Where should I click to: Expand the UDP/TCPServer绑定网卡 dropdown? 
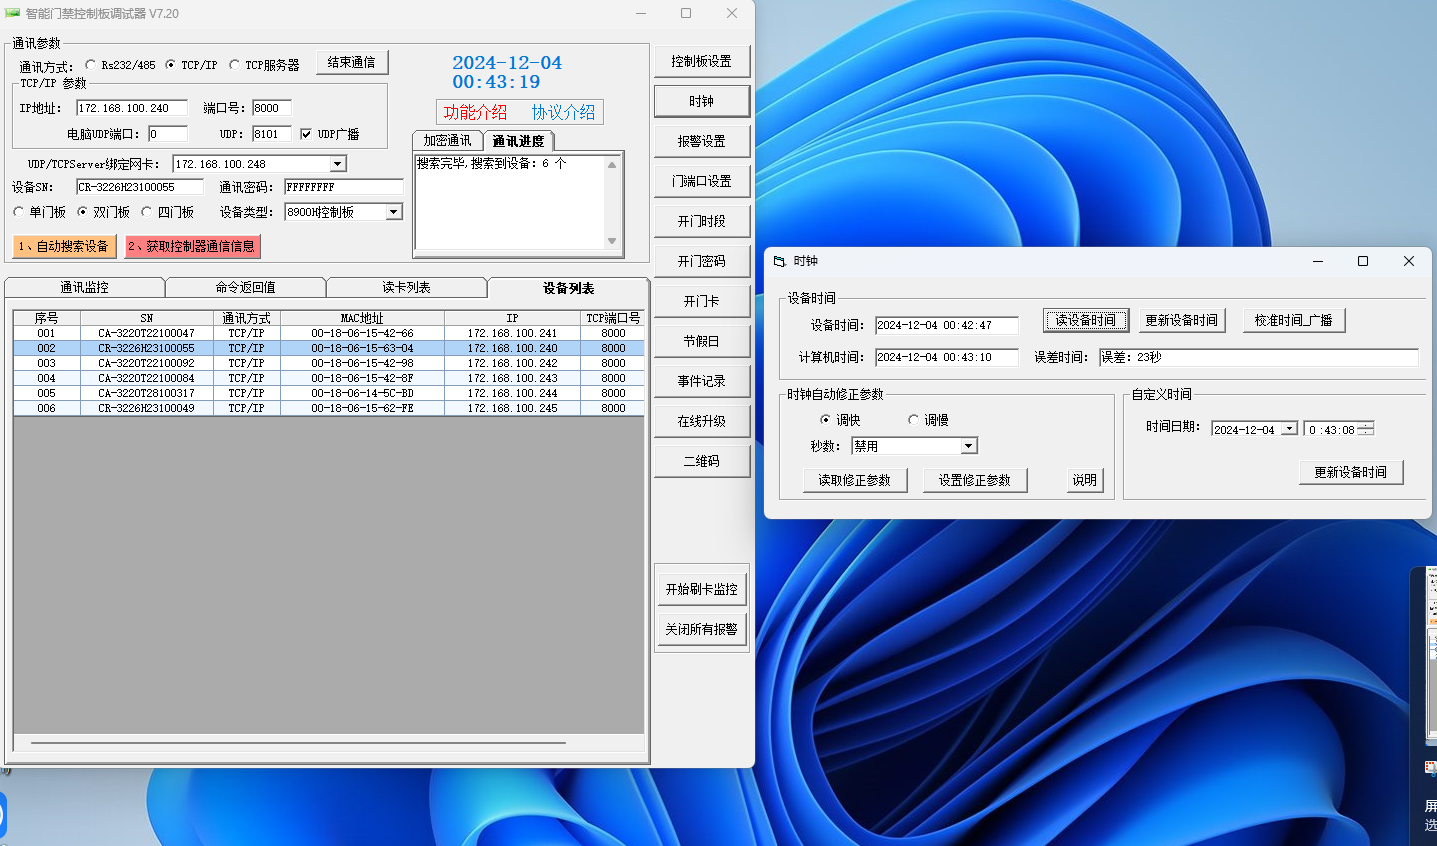pyautogui.click(x=338, y=164)
